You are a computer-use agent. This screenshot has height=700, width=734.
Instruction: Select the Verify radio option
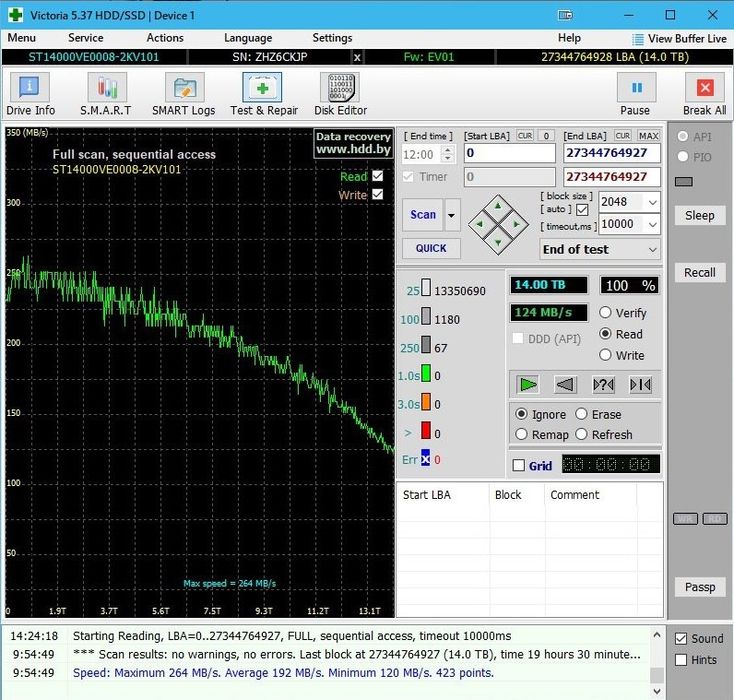tap(605, 313)
